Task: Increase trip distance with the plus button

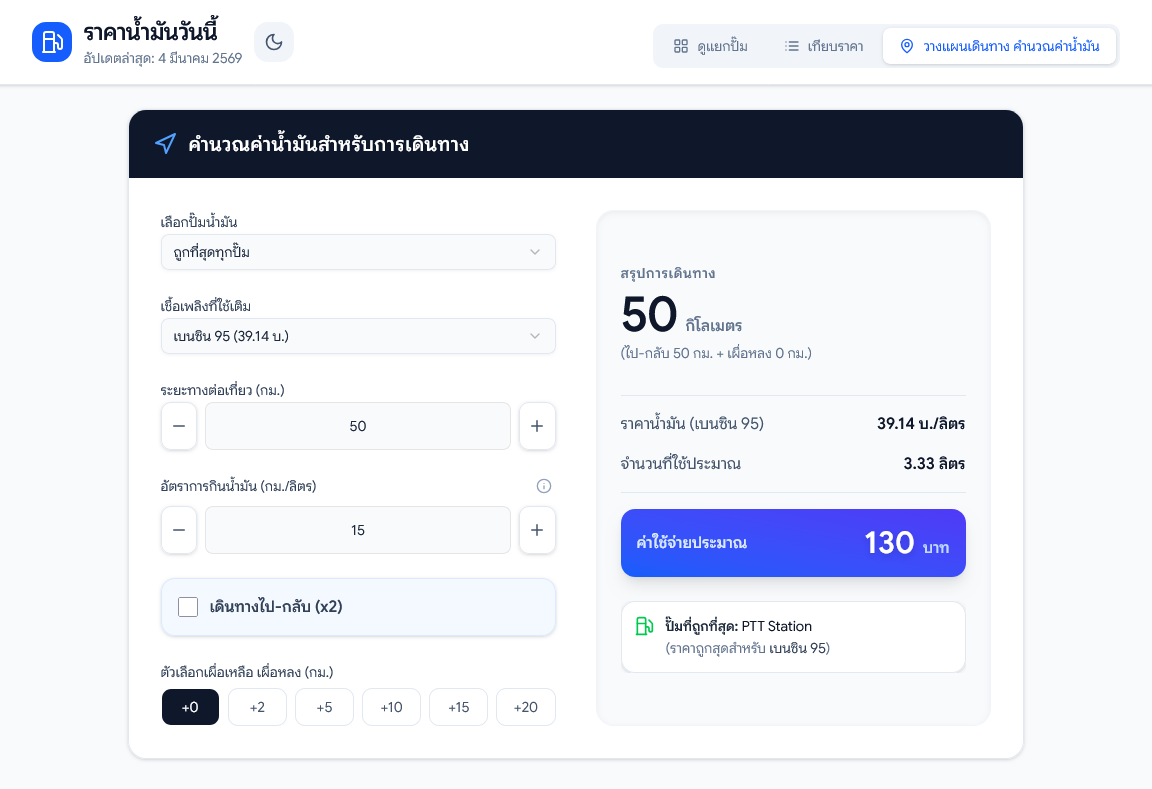Action: point(537,426)
